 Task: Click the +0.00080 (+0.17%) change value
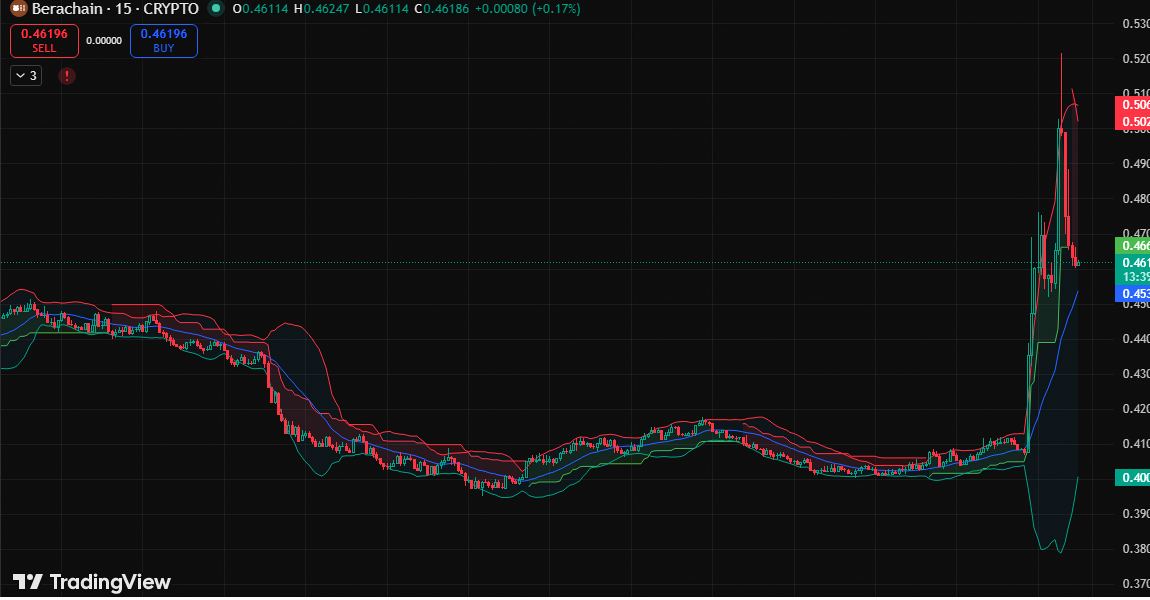pos(527,9)
